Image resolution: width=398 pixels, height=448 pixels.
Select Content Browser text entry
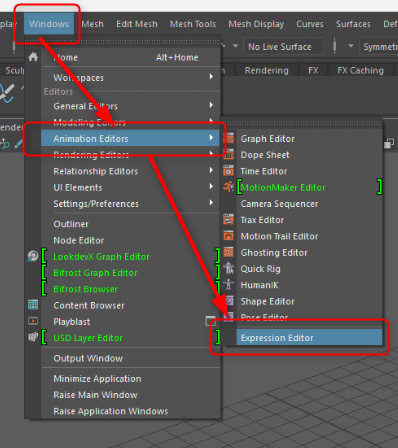(89, 305)
